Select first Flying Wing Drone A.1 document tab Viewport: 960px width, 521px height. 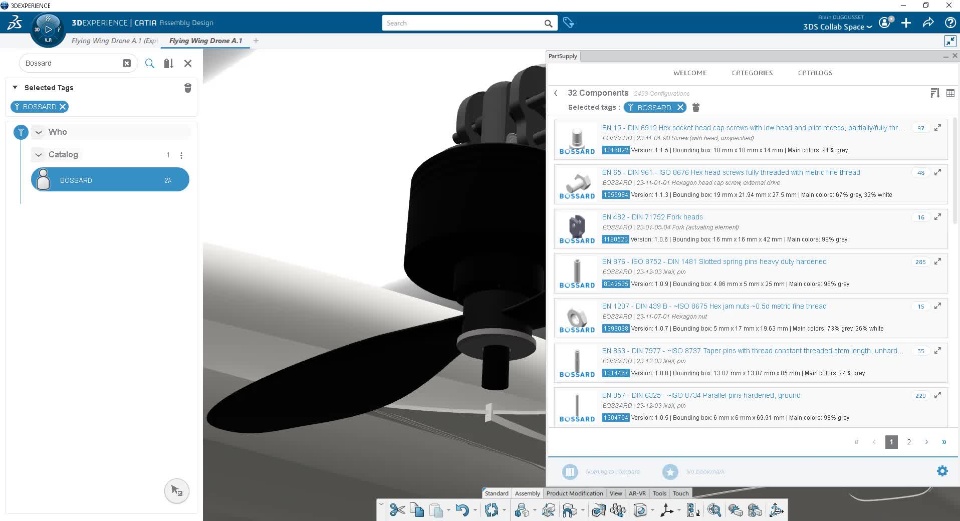(x=114, y=41)
